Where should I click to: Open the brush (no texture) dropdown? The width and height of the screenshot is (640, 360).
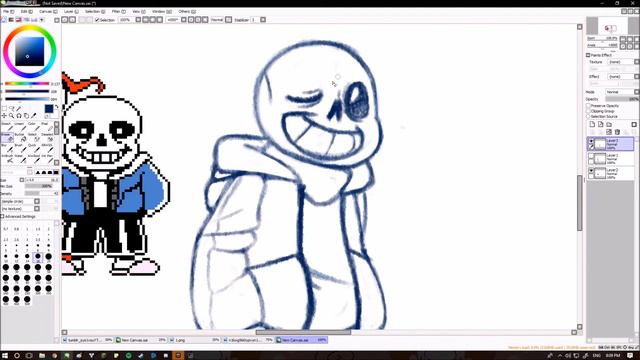coord(37,209)
